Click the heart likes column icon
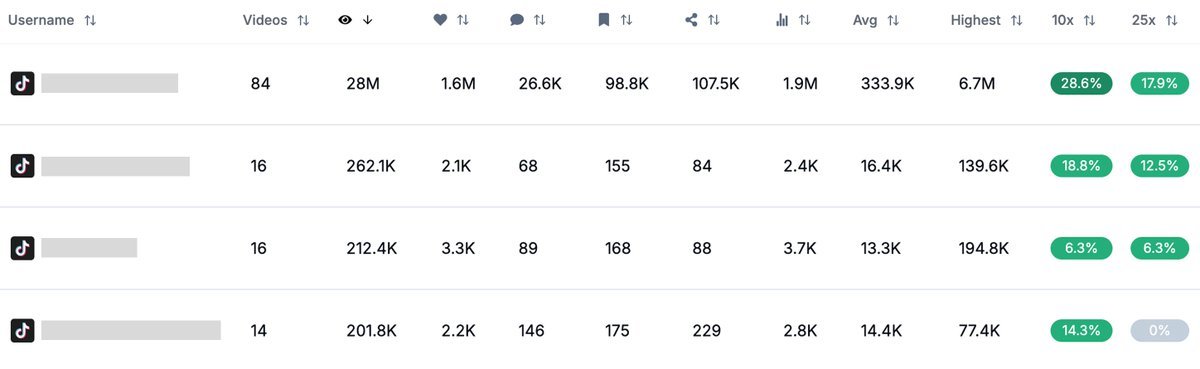The image size is (1200, 369). tap(440, 20)
